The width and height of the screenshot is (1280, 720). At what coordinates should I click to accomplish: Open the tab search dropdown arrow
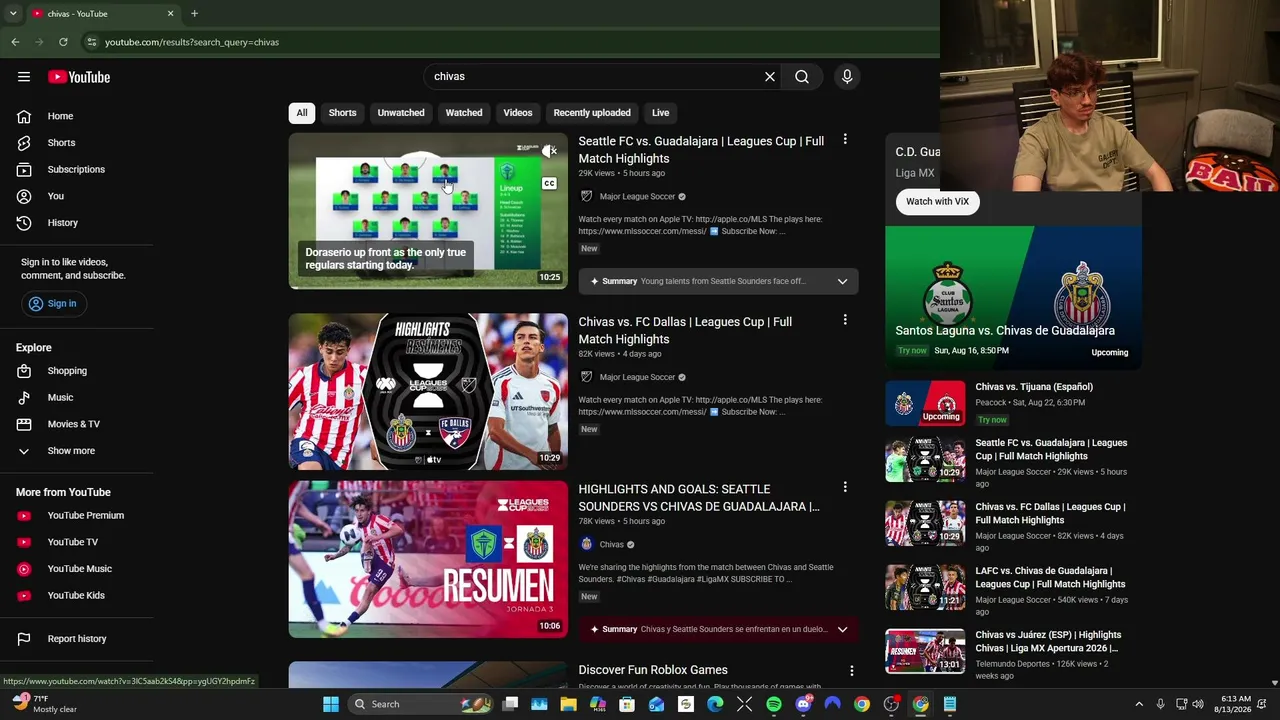click(13, 14)
